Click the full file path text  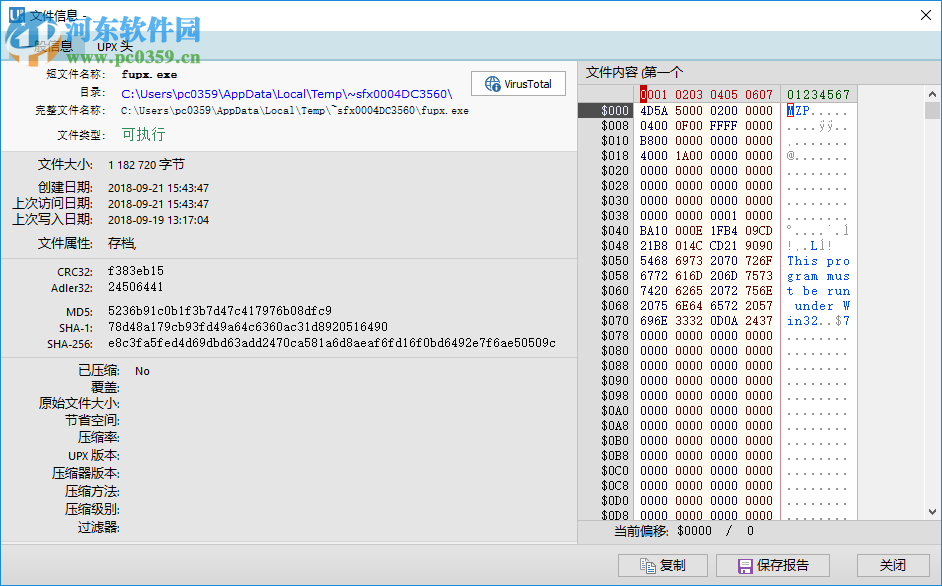(x=294, y=111)
